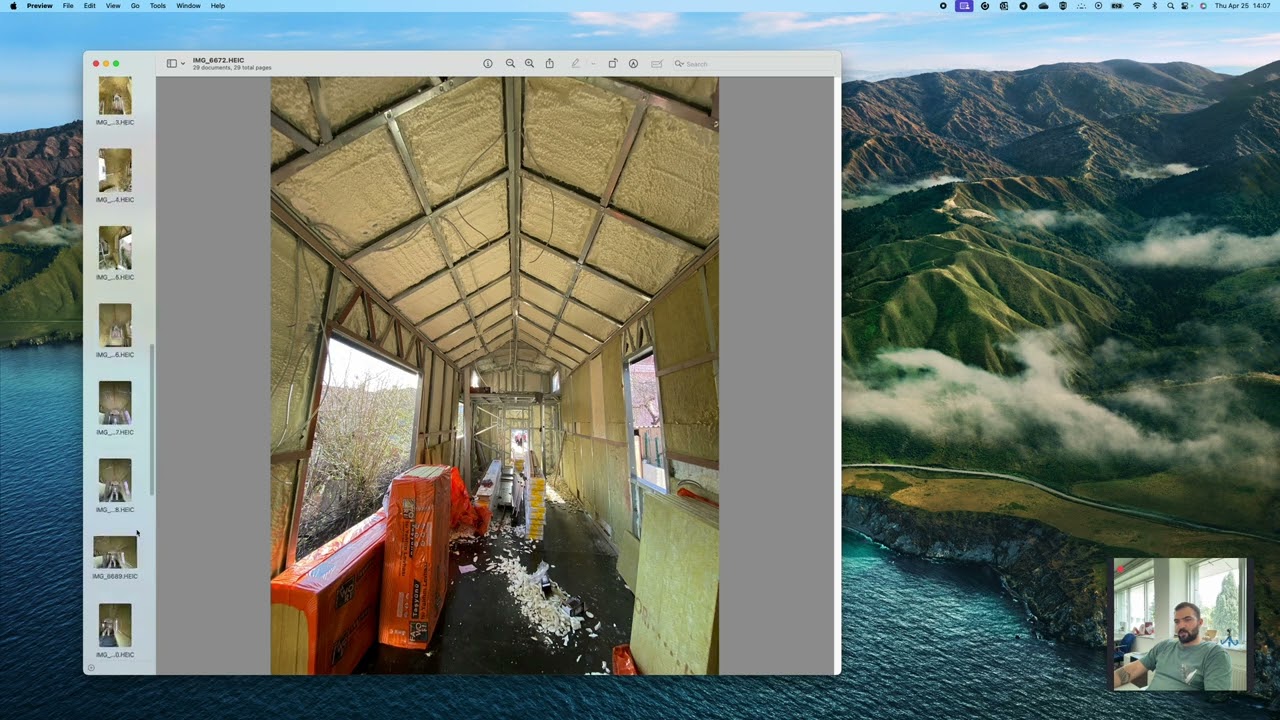Open the Tools menu
The image size is (1280, 720).
point(158,6)
